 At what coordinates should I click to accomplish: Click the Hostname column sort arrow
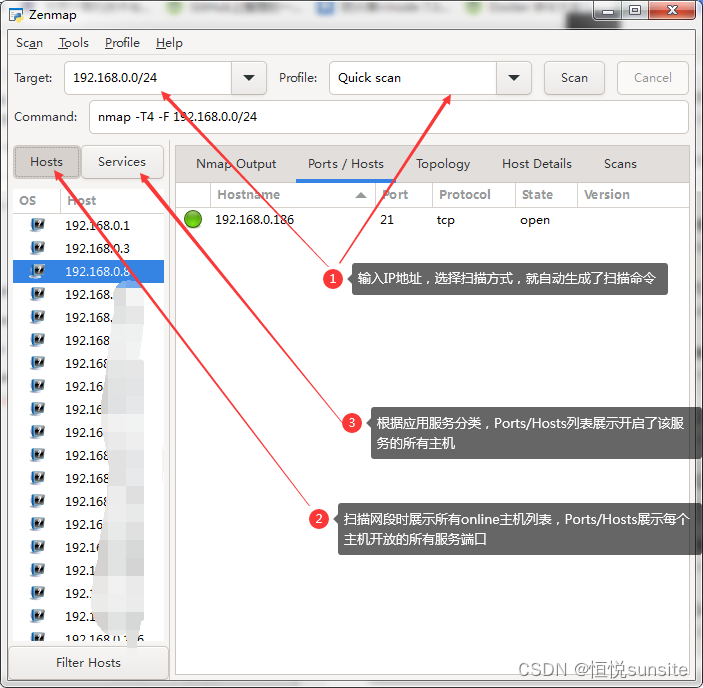[361, 195]
